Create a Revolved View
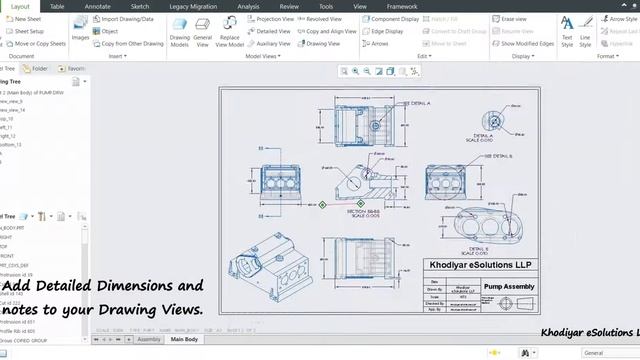 320,19
